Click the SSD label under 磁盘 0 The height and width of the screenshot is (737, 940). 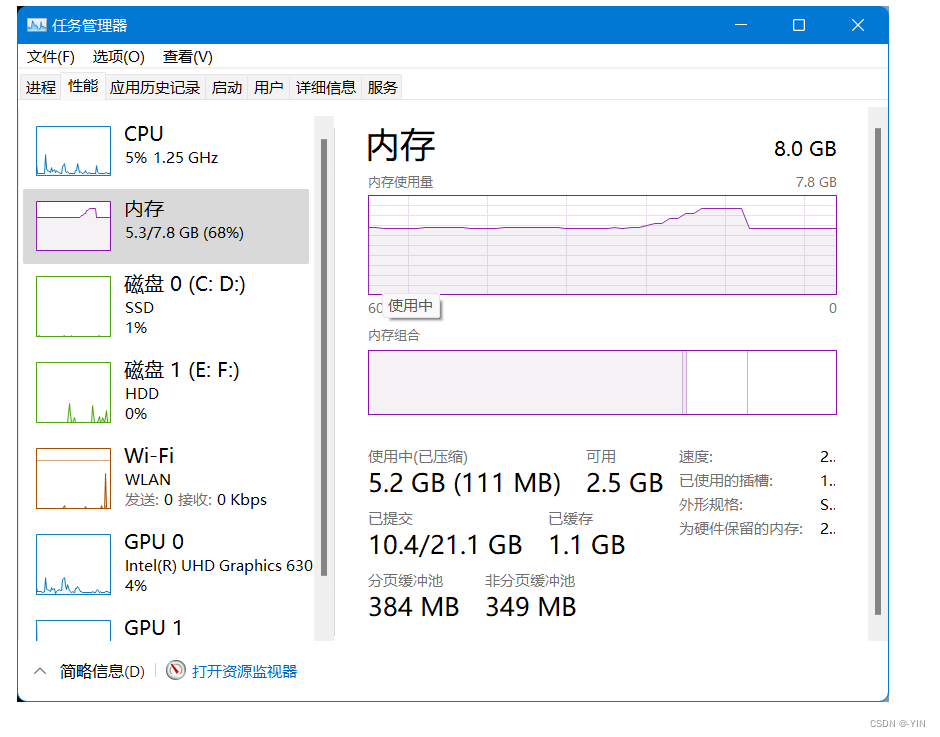[139, 308]
